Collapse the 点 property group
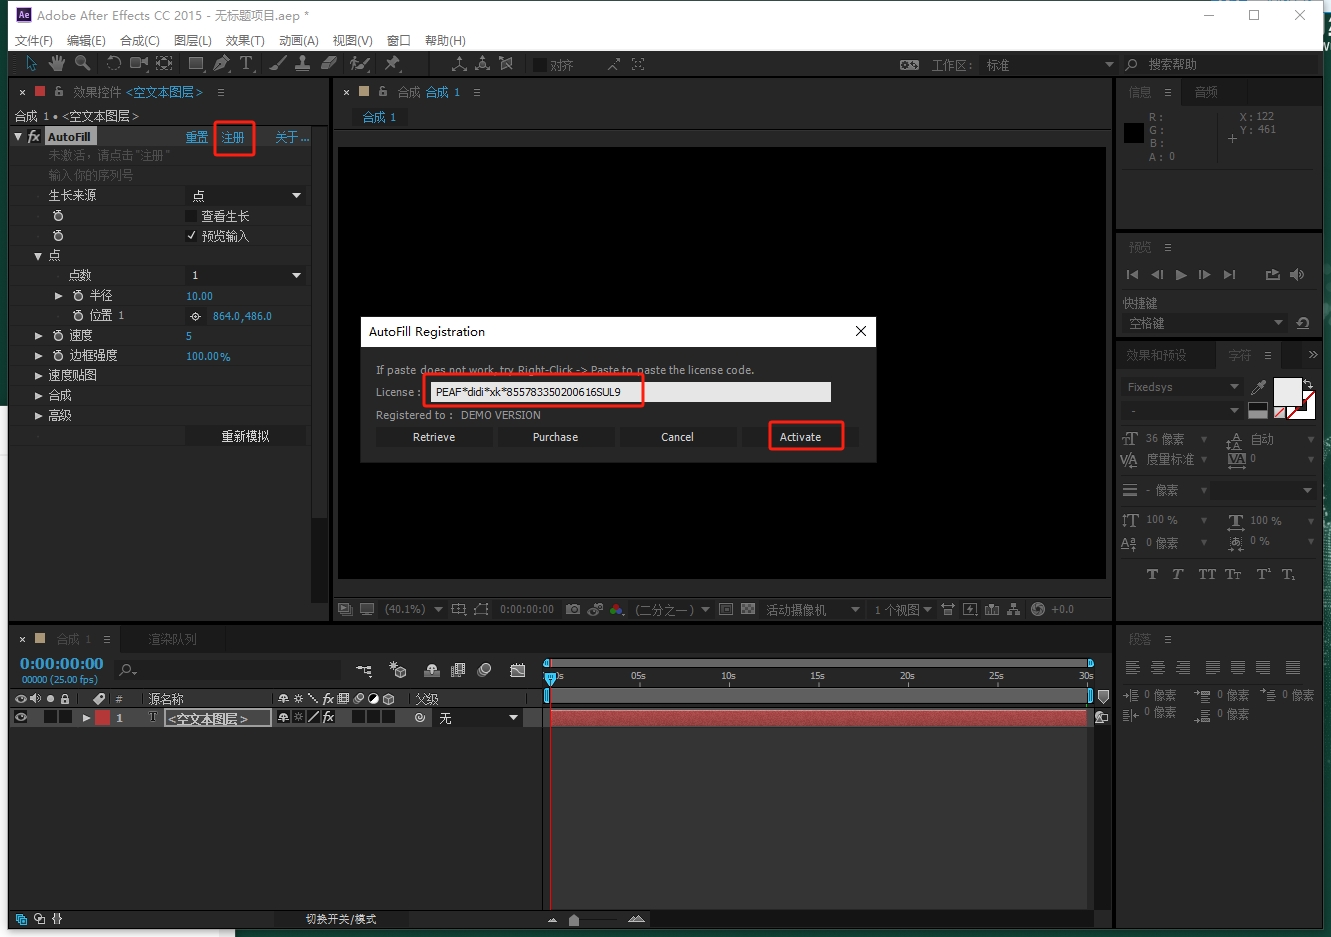The width and height of the screenshot is (1331, 937). point(38,256)
